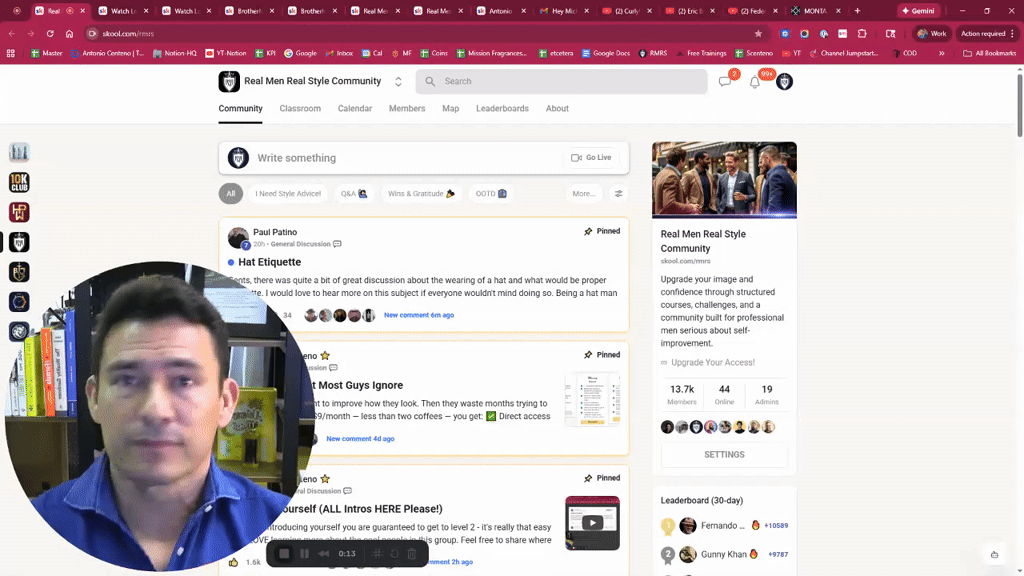This screenshot has height=576, width=1024.
Task: Open Paul Patino's profile name
Action: coord(275,232)
